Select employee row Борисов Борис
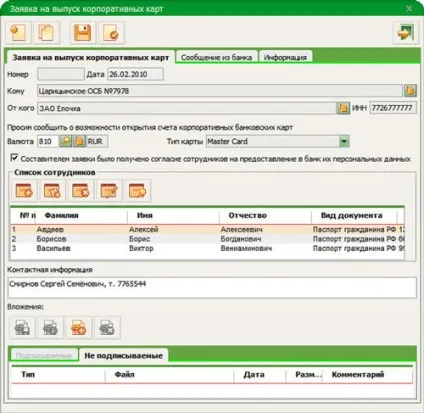 pyautogui.click(x=207, y=239)
